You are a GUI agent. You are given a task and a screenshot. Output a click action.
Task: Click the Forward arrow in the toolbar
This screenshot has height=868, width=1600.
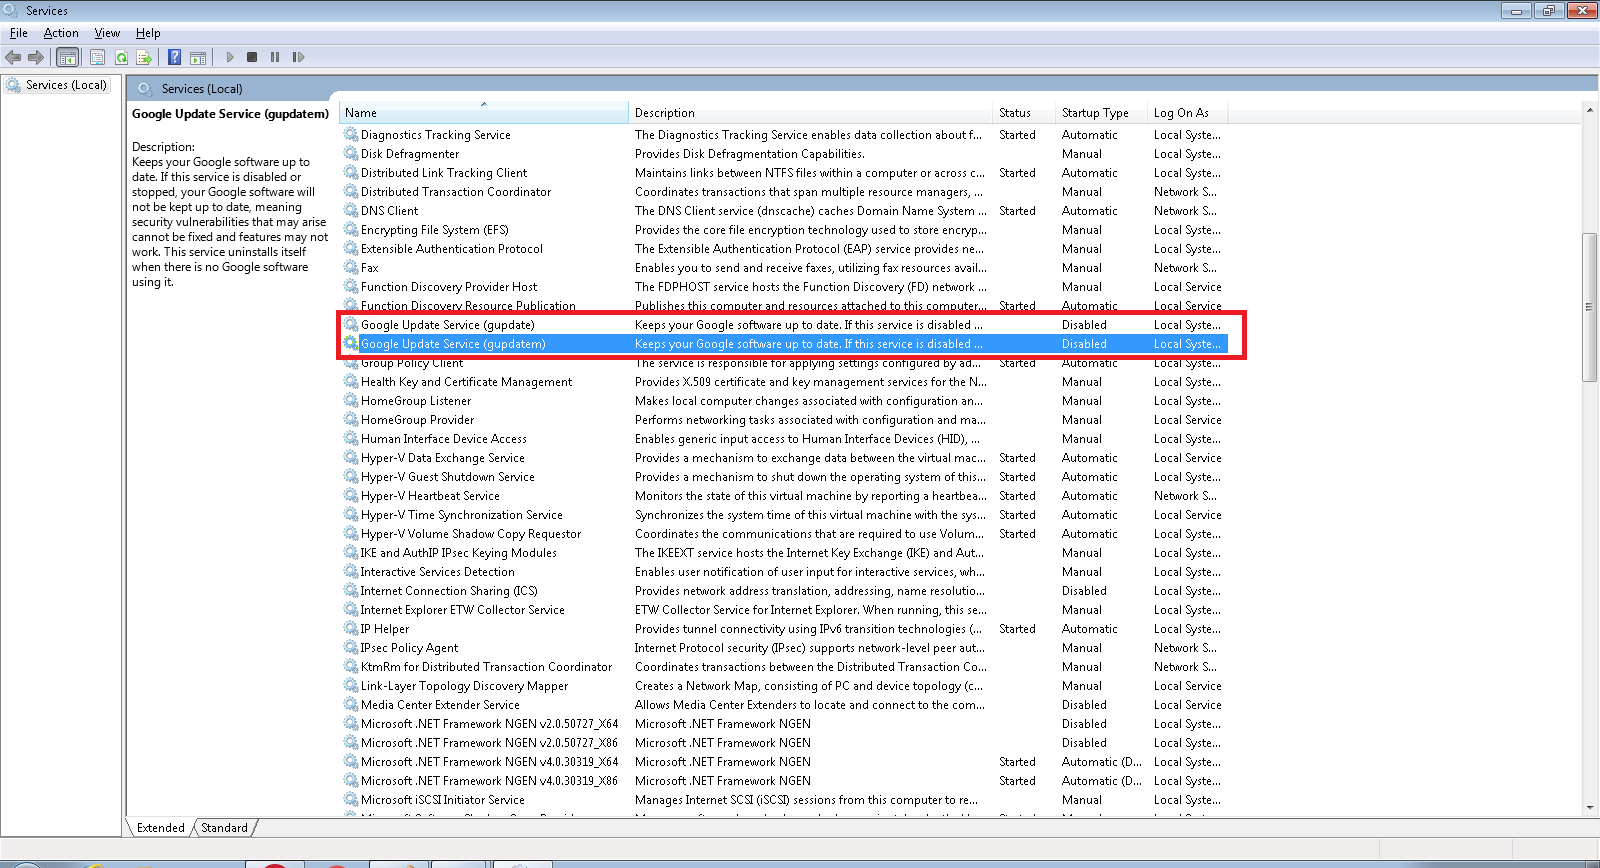coord(36,57)
